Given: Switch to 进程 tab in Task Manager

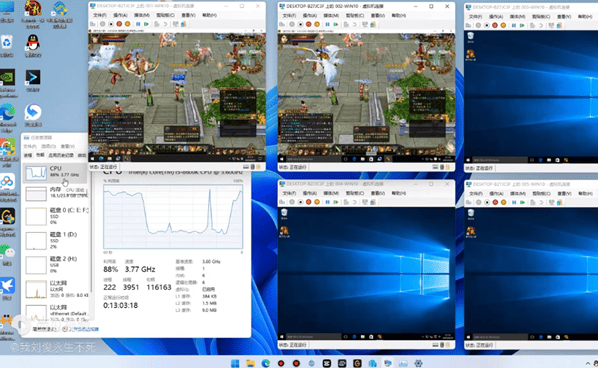Looking at the screenshot, I should (28, 155).
